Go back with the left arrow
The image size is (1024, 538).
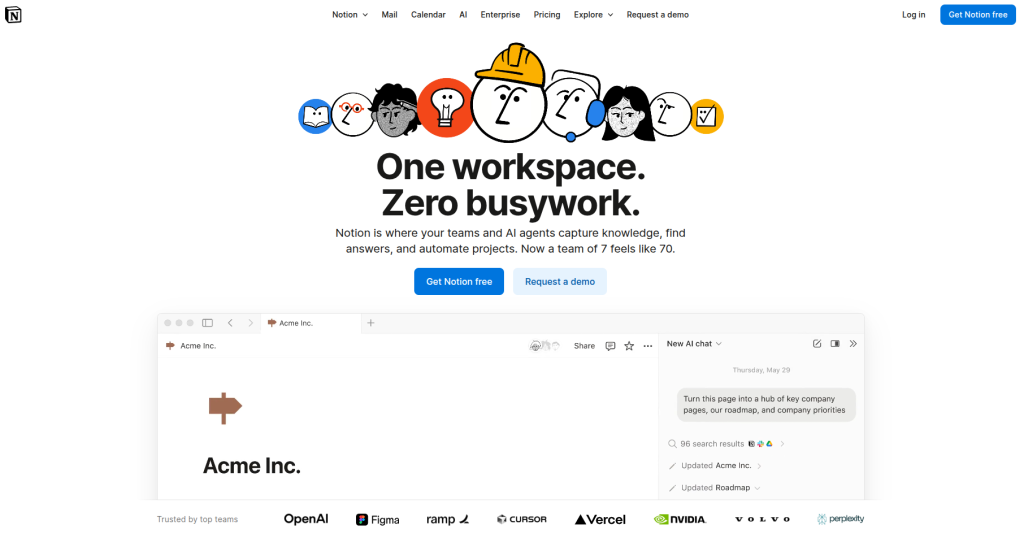pos(230,323)
